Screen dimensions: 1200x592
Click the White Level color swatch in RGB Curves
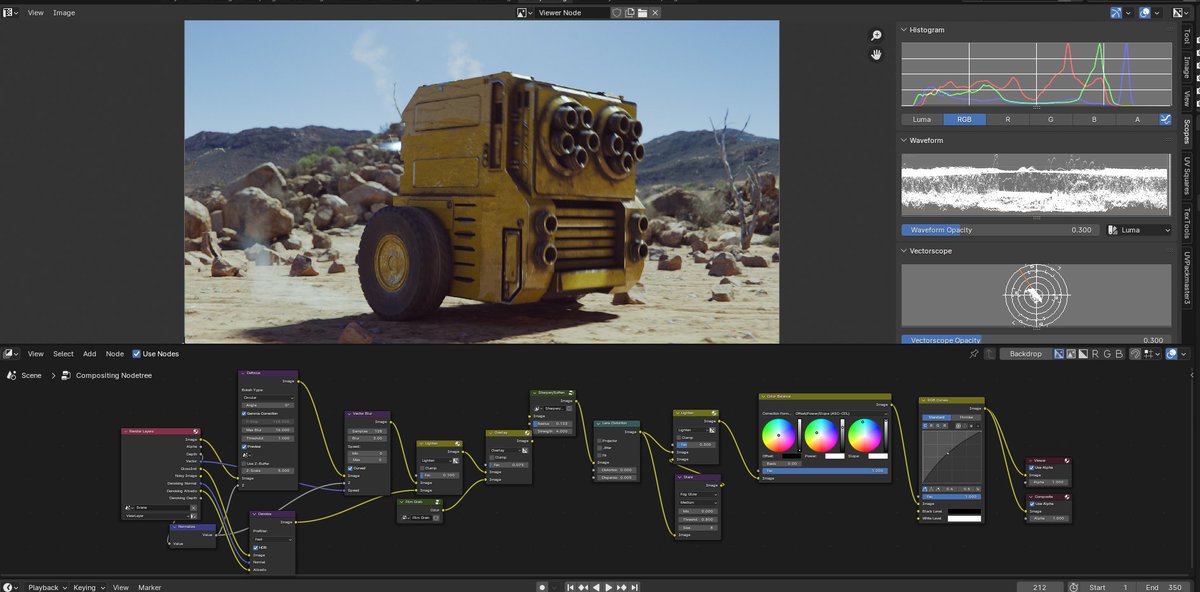[965, 516]
